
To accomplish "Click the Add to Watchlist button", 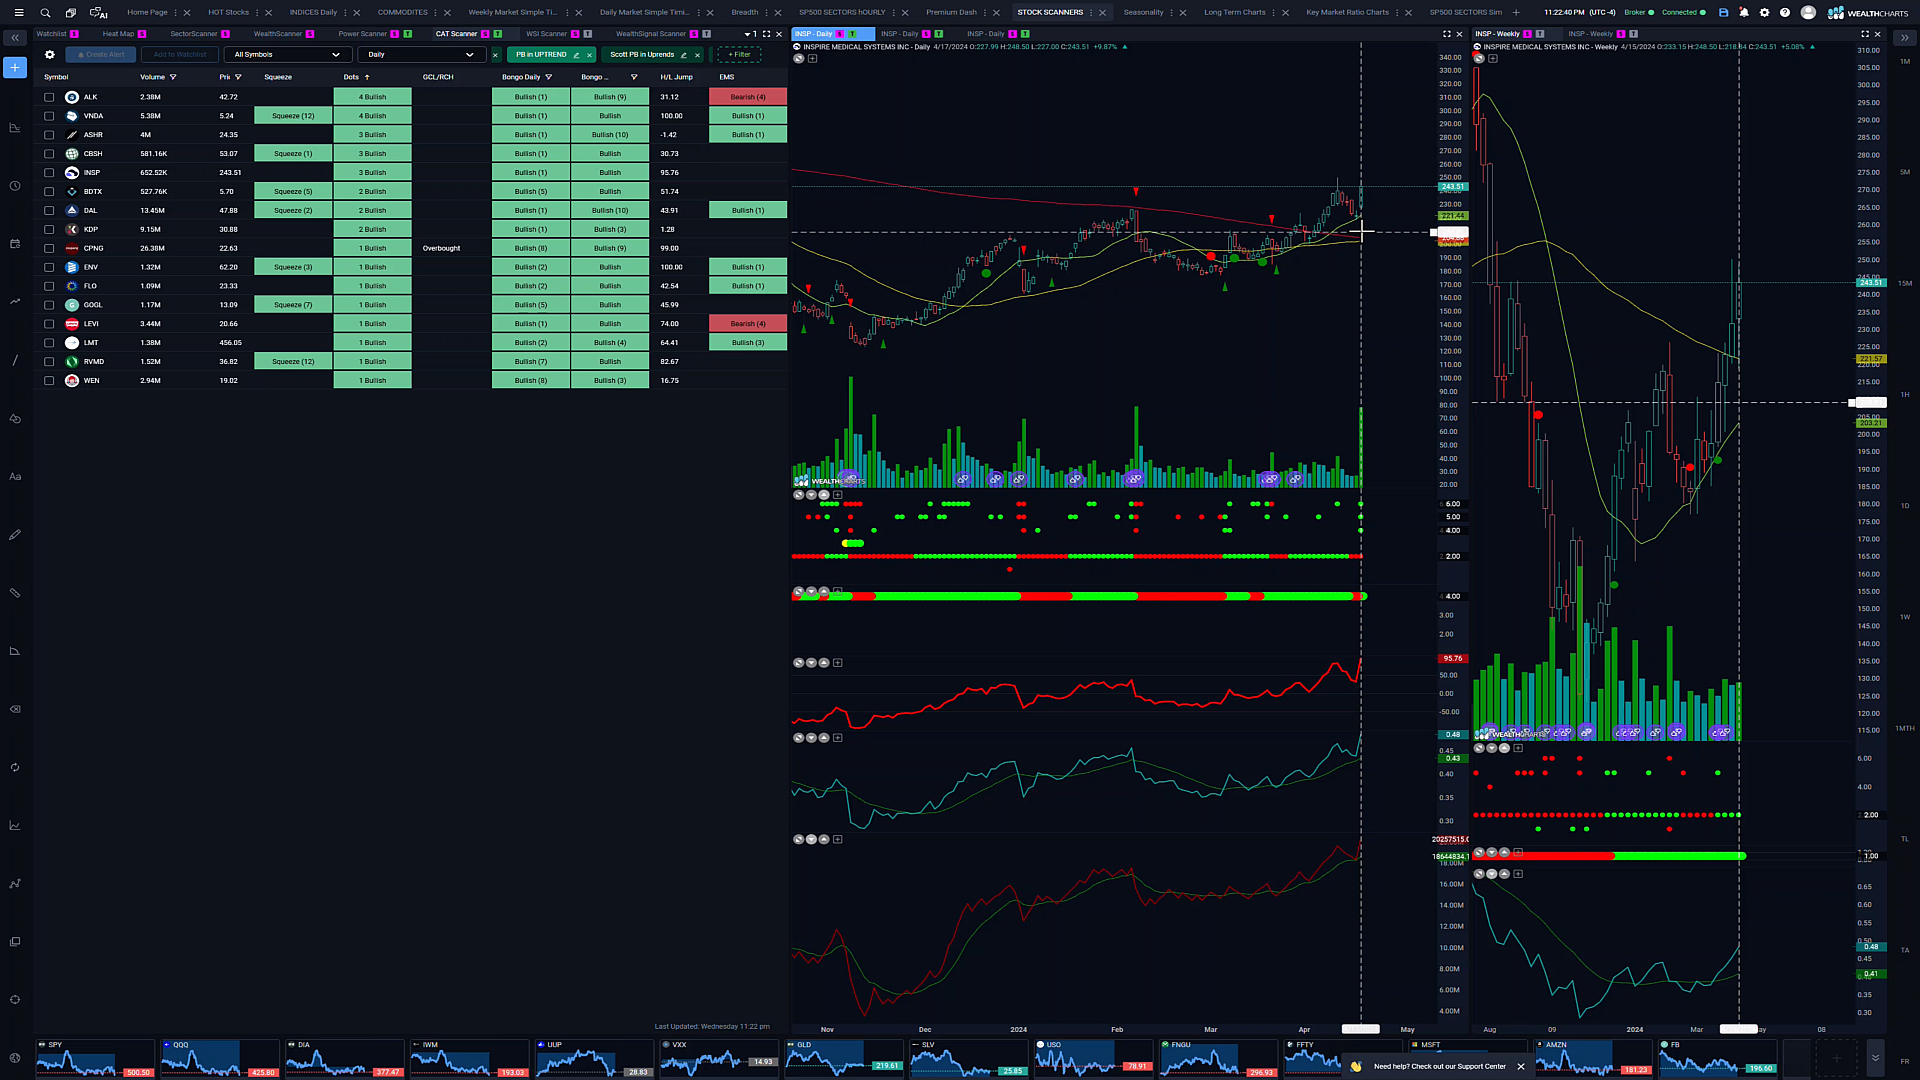I will [x=180, y=55].
